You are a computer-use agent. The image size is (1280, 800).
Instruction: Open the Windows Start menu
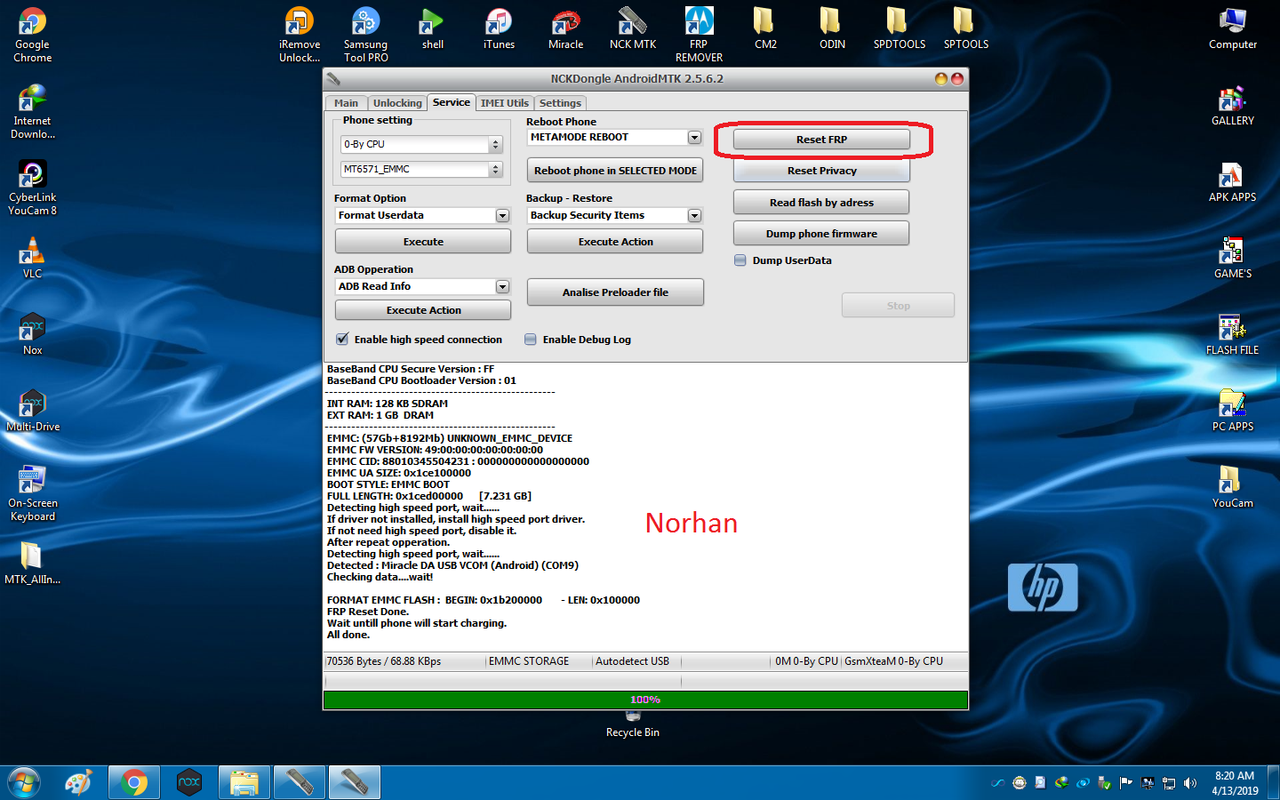[x=23, y=781]
